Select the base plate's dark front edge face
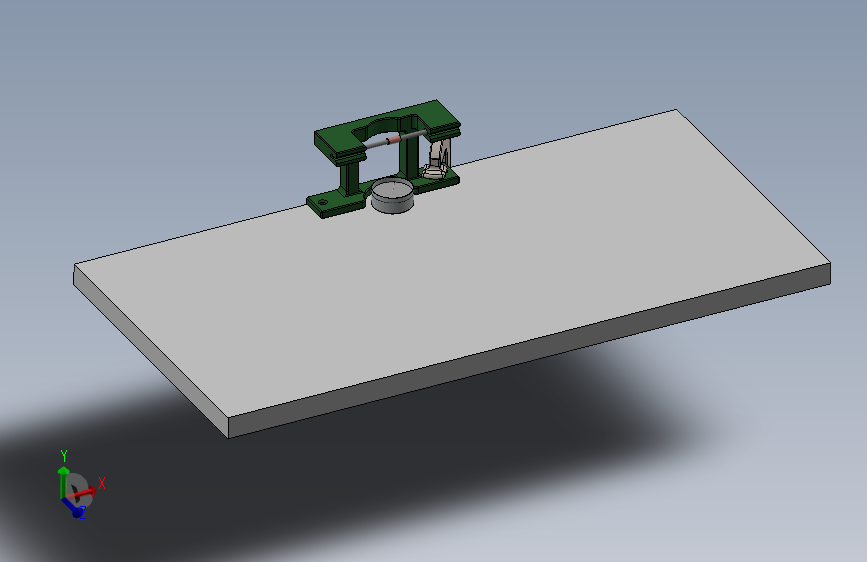Viewport: 867px width, 562px height. click(530, 350)
